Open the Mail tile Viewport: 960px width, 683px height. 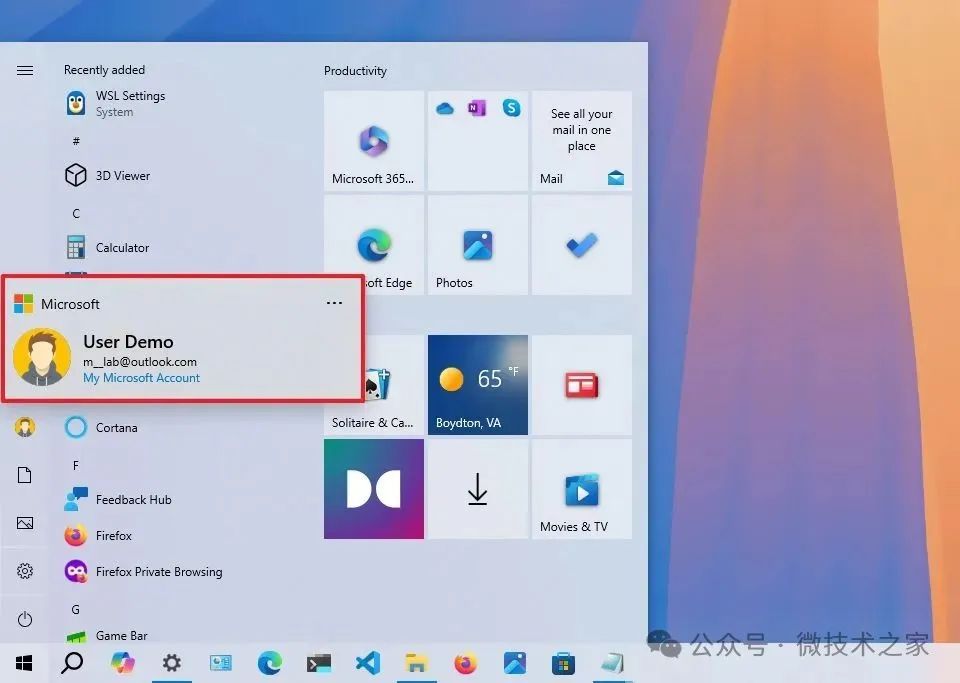click(582, 141)
